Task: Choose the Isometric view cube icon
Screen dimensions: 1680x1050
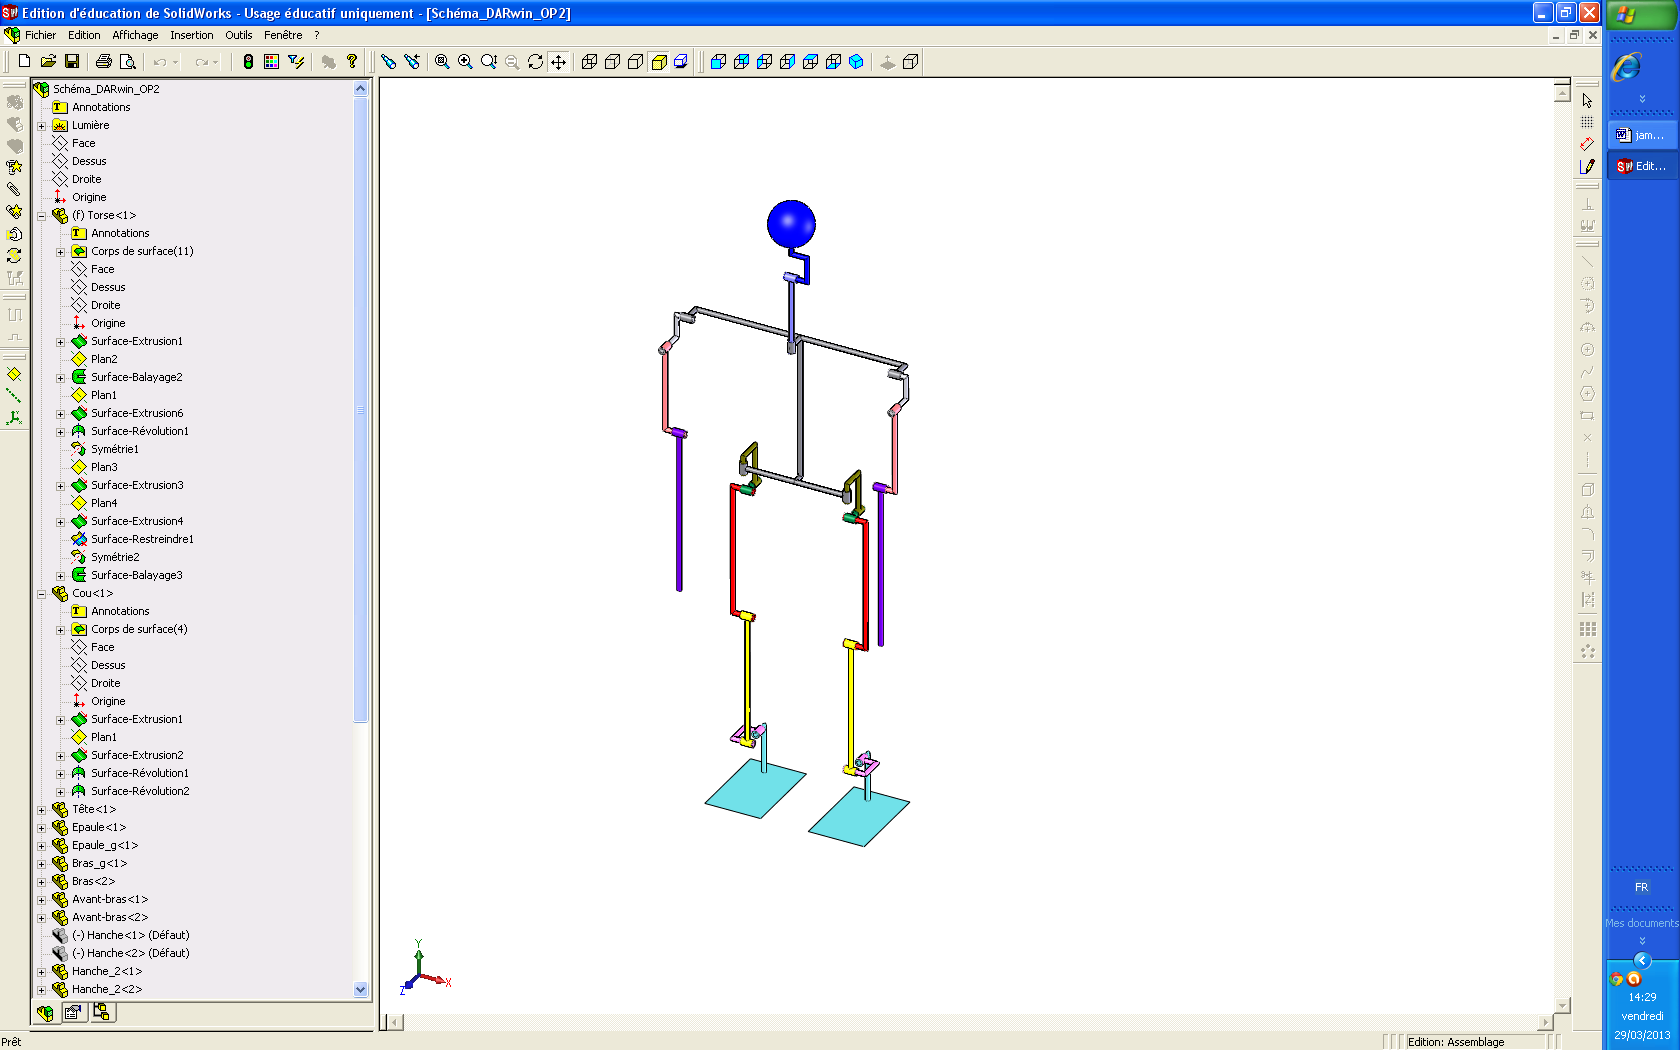Action: 856,62
